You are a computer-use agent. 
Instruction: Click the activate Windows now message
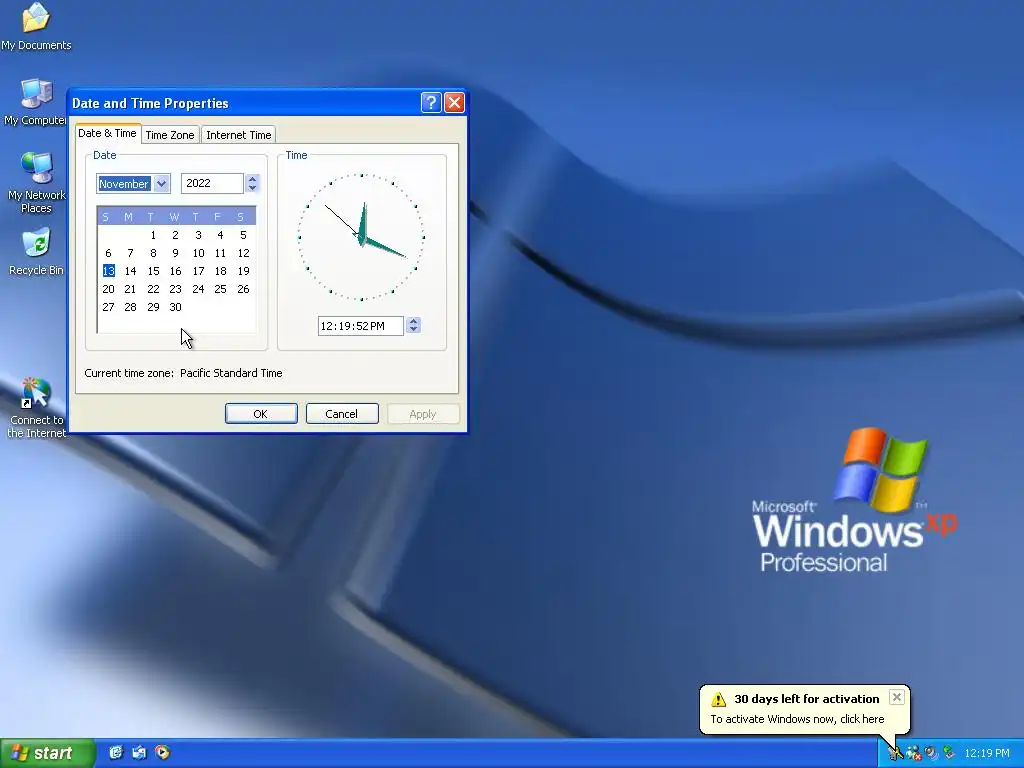797,719
